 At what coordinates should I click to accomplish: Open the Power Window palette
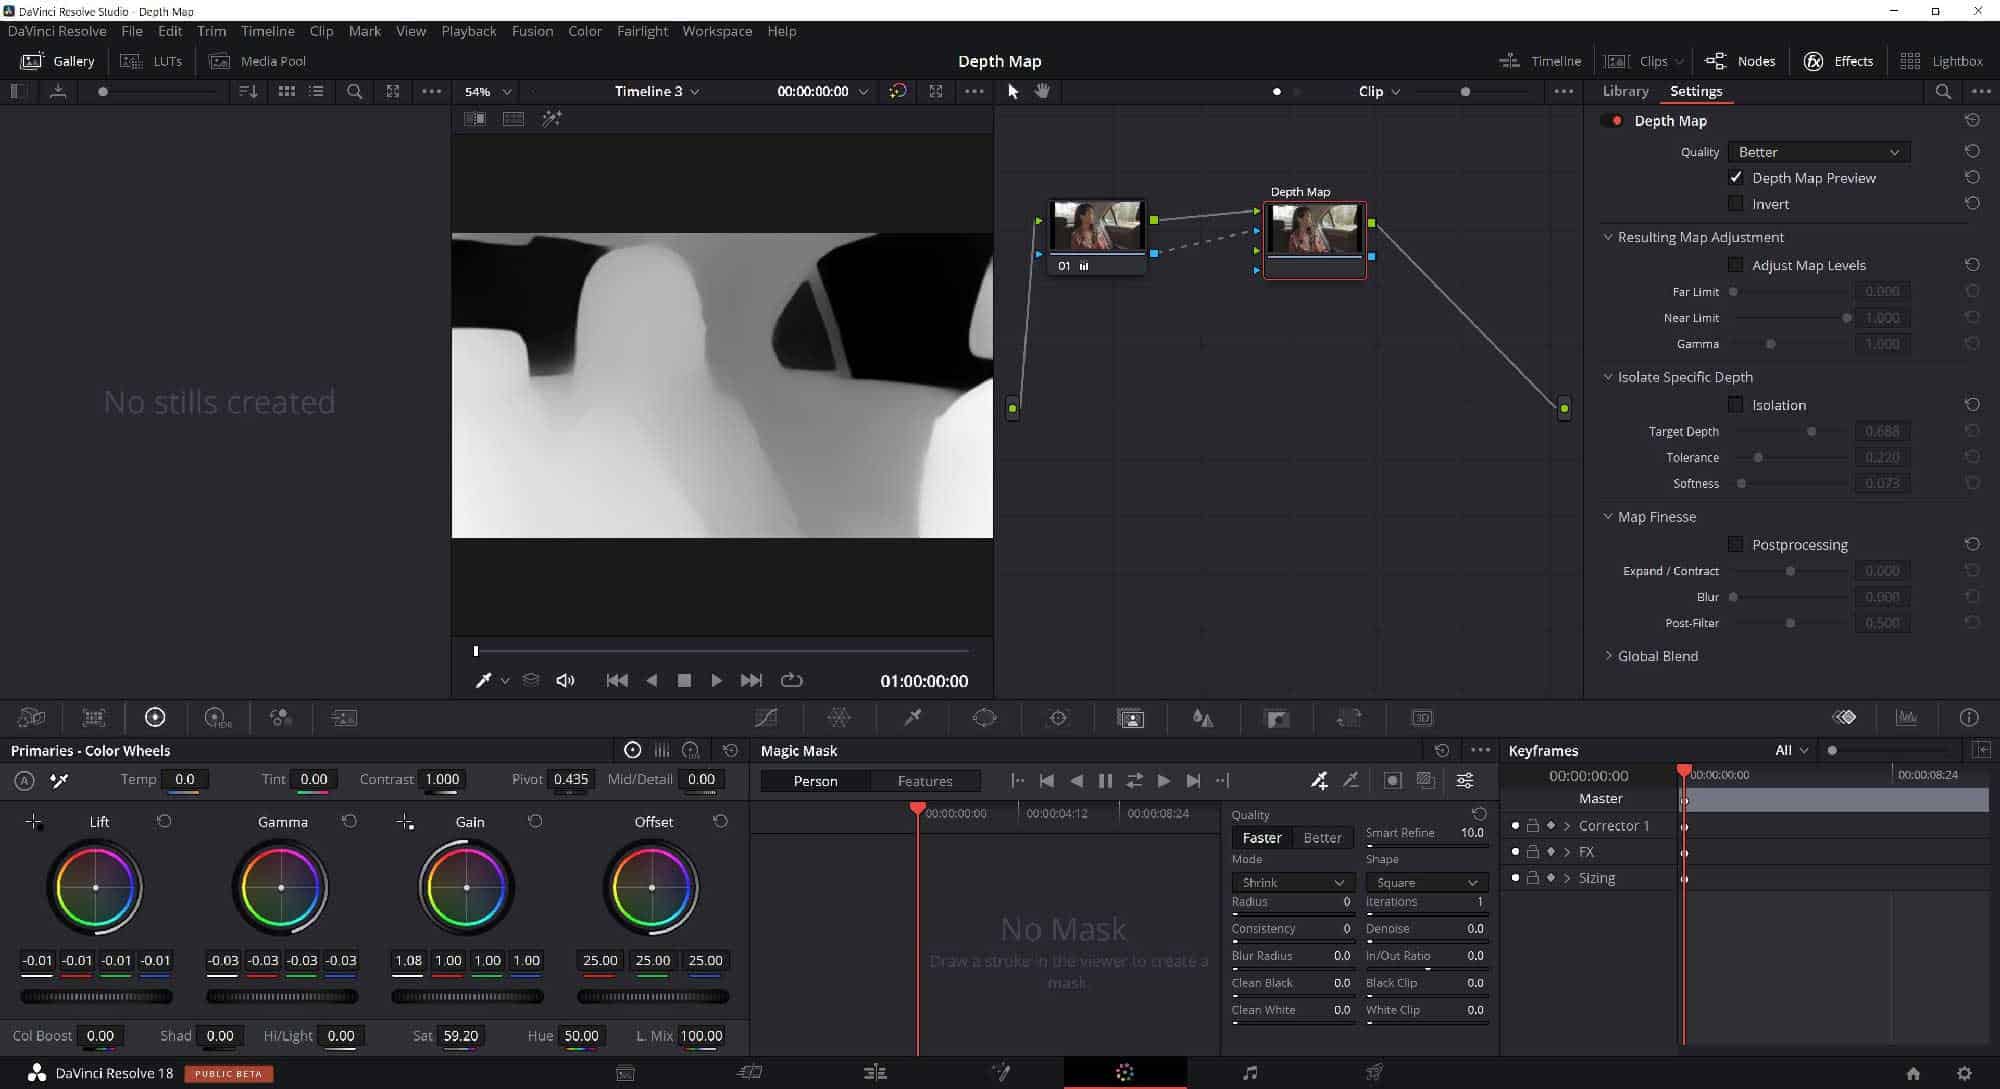[985, 718]
